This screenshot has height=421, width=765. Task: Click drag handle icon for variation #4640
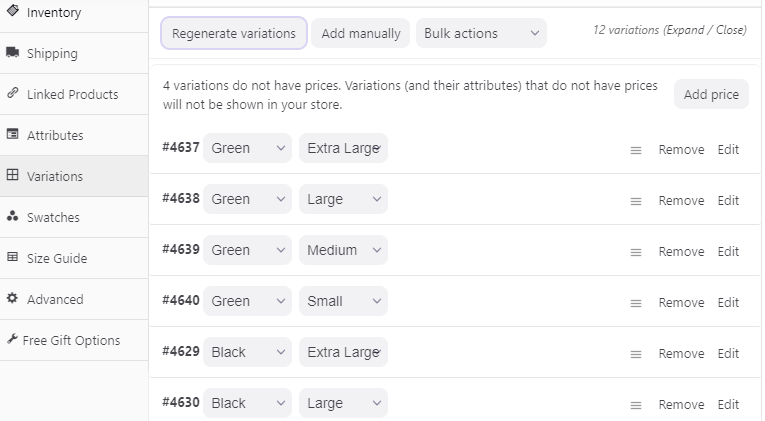tap(635, 303)
